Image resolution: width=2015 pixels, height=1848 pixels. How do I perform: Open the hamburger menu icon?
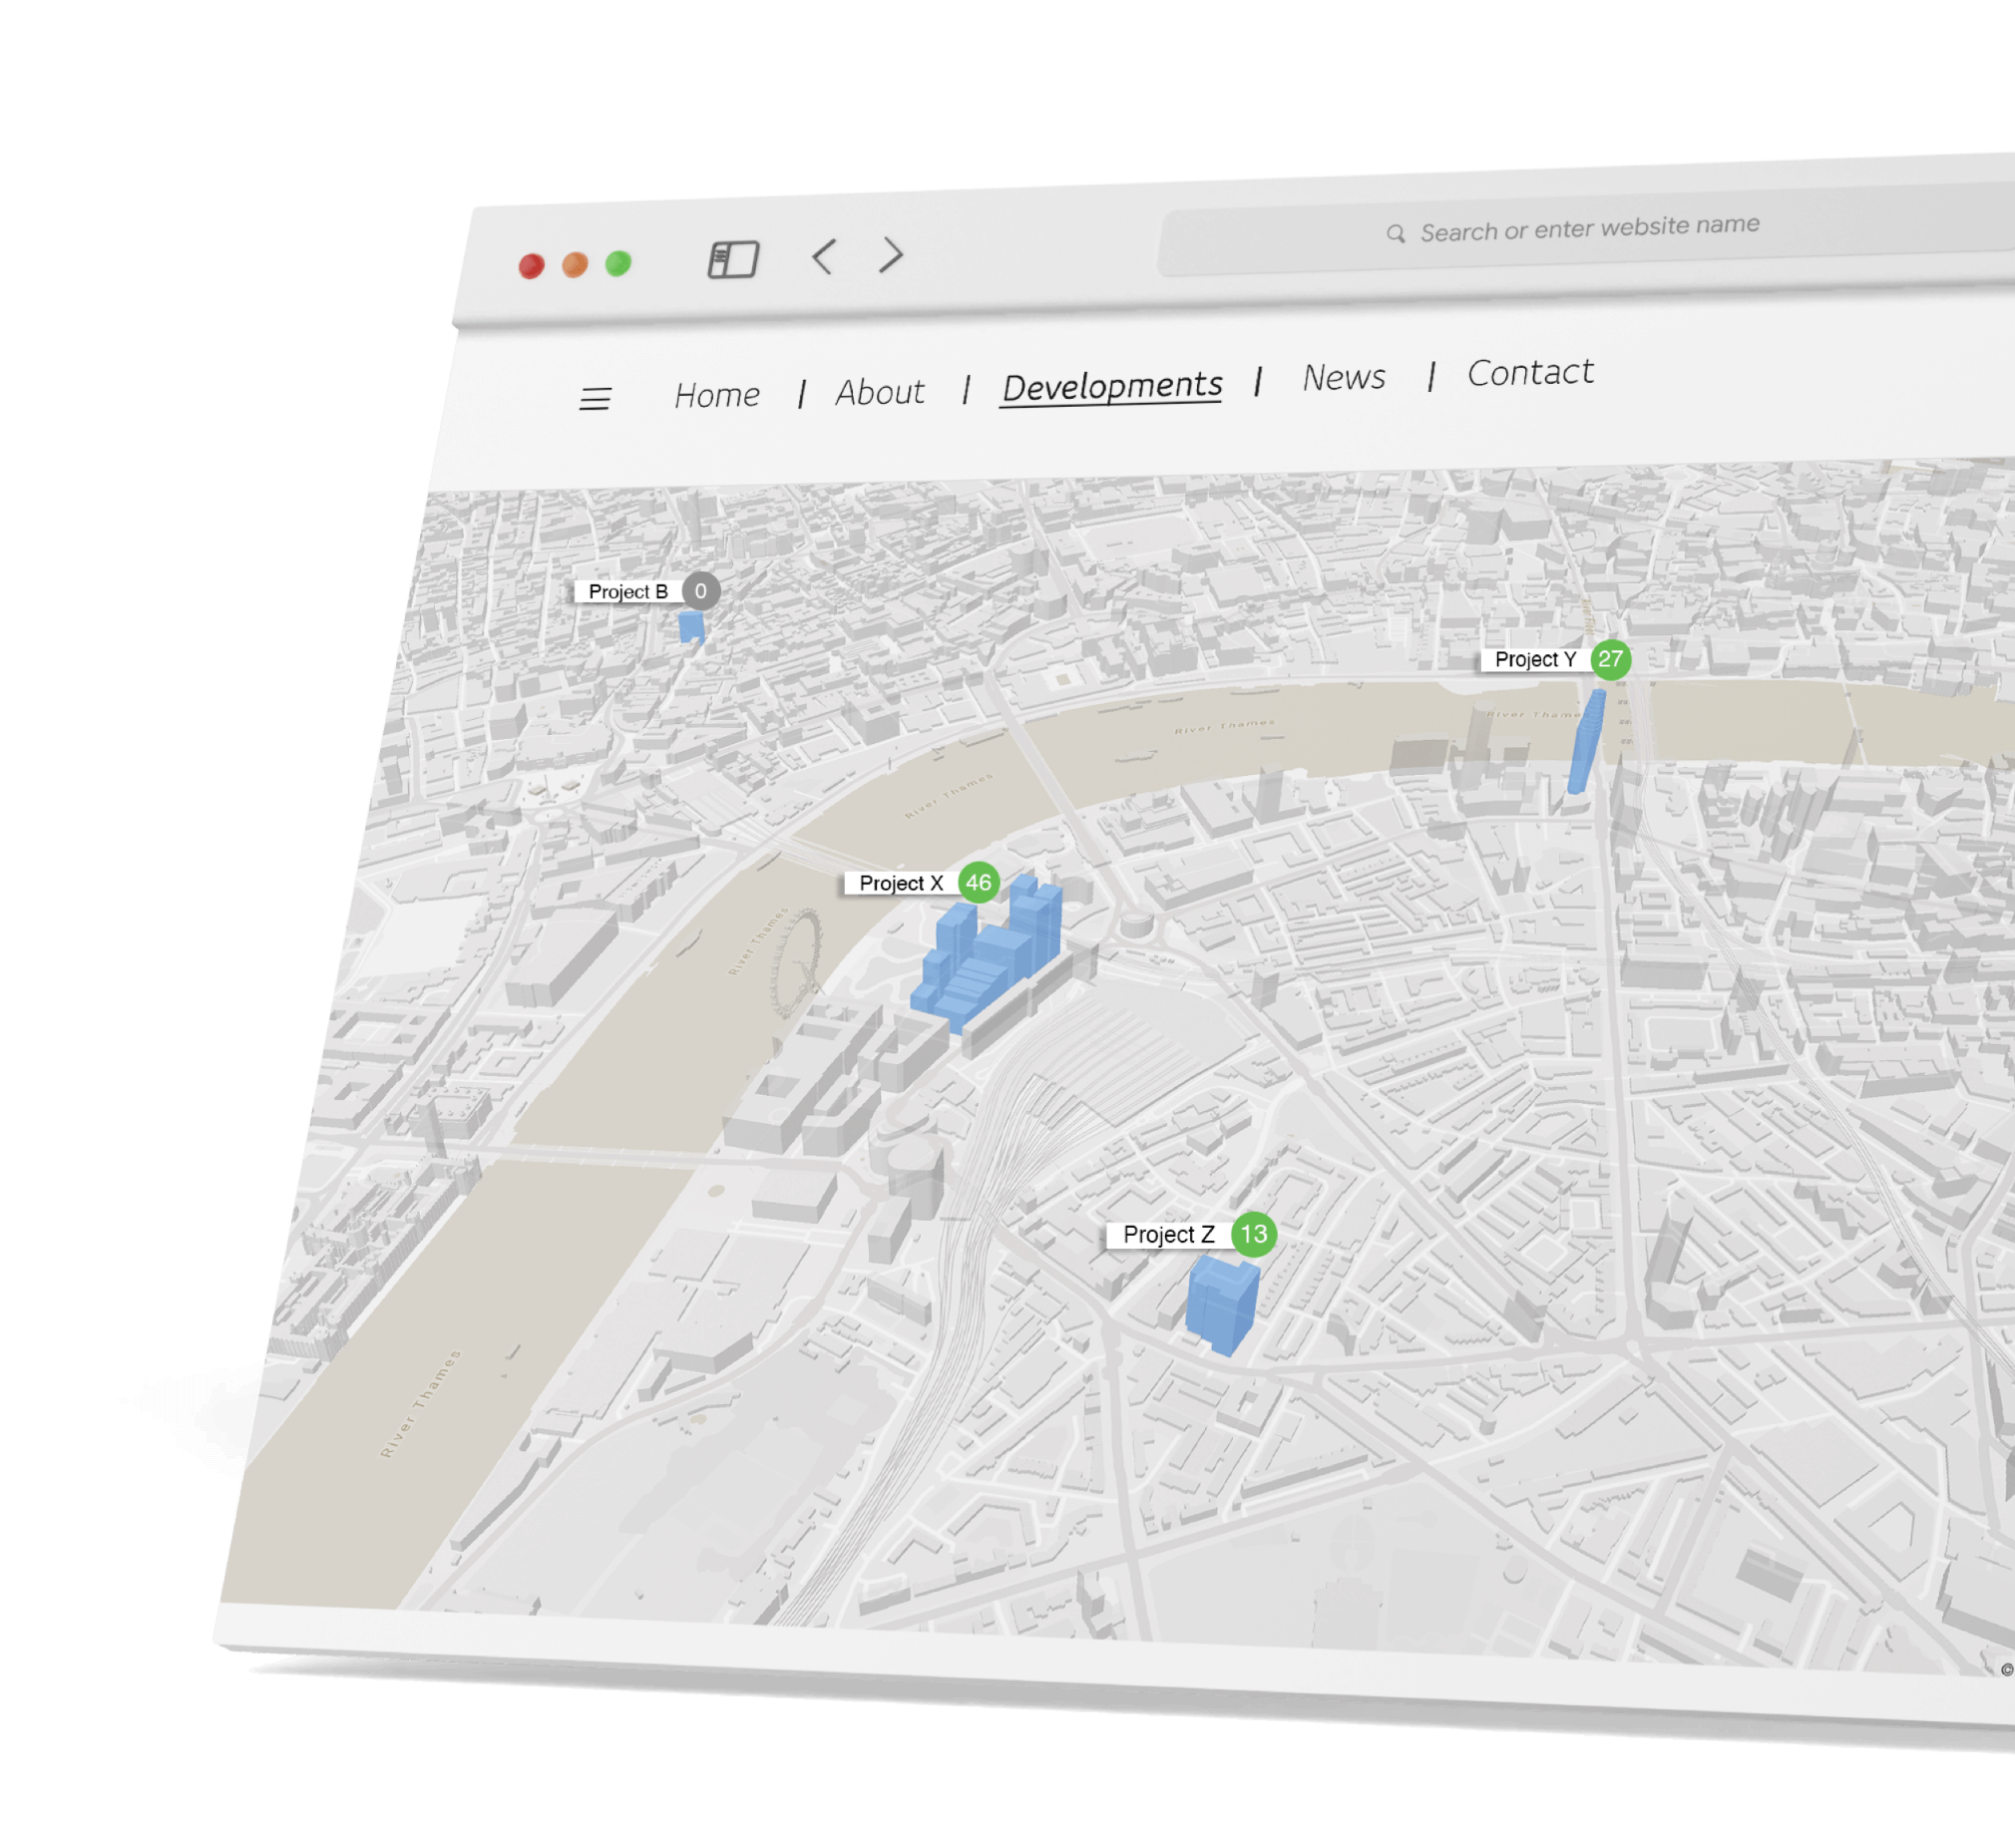click(x=595, y=399)
